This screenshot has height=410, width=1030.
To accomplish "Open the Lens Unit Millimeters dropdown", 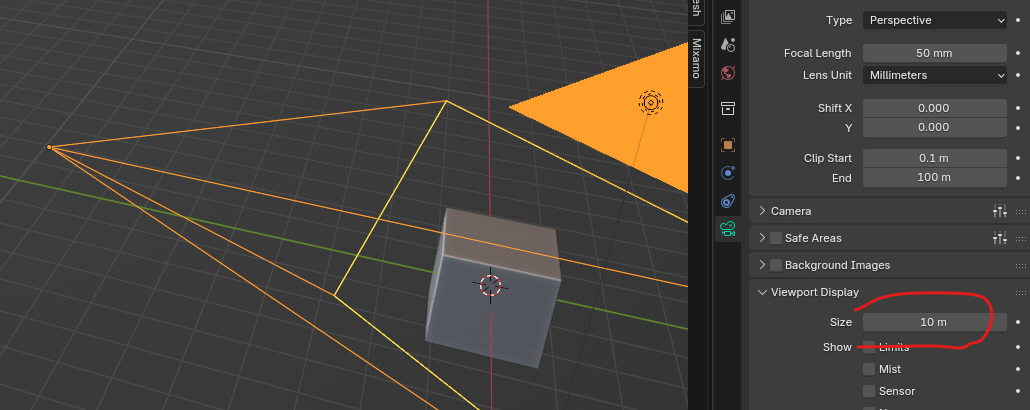I will [935, 76].
